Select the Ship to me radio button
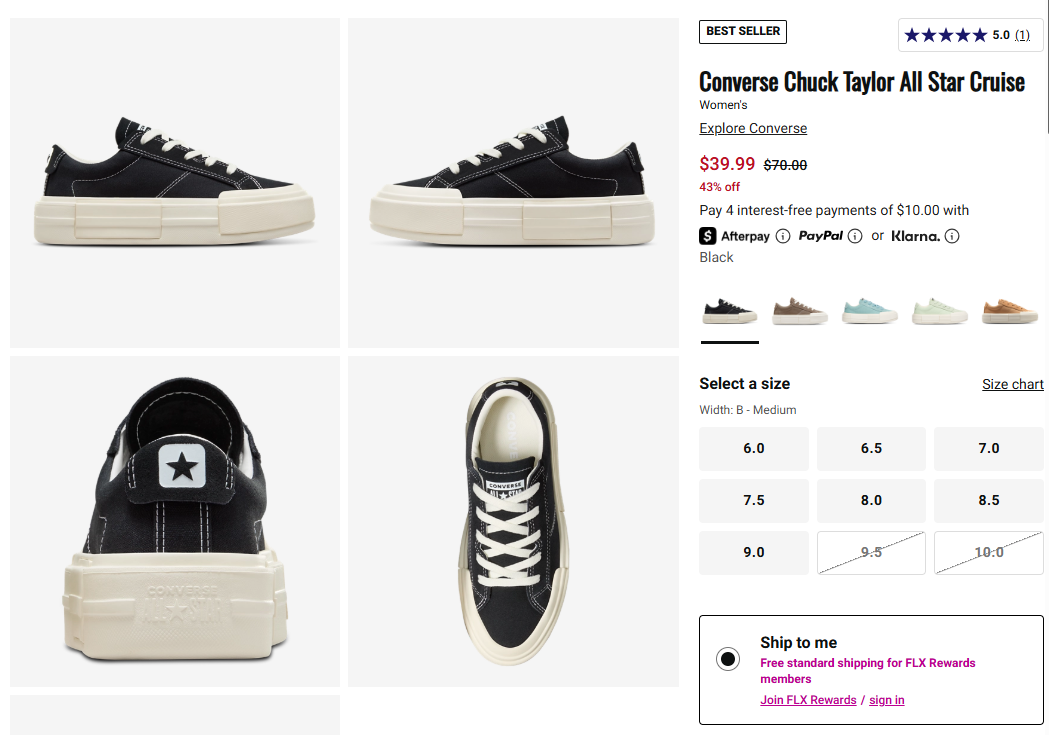Viewport: 1049px width, 735px height. tap(728, 659)
